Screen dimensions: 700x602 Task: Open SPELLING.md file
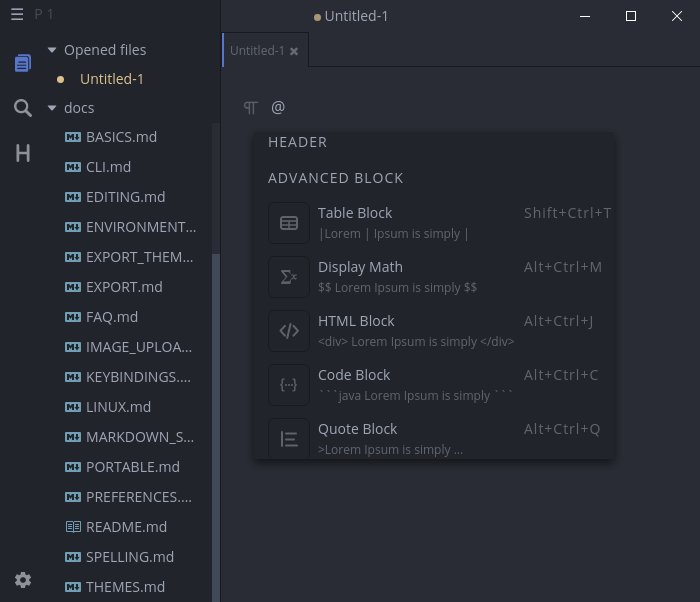coord(130,557)
